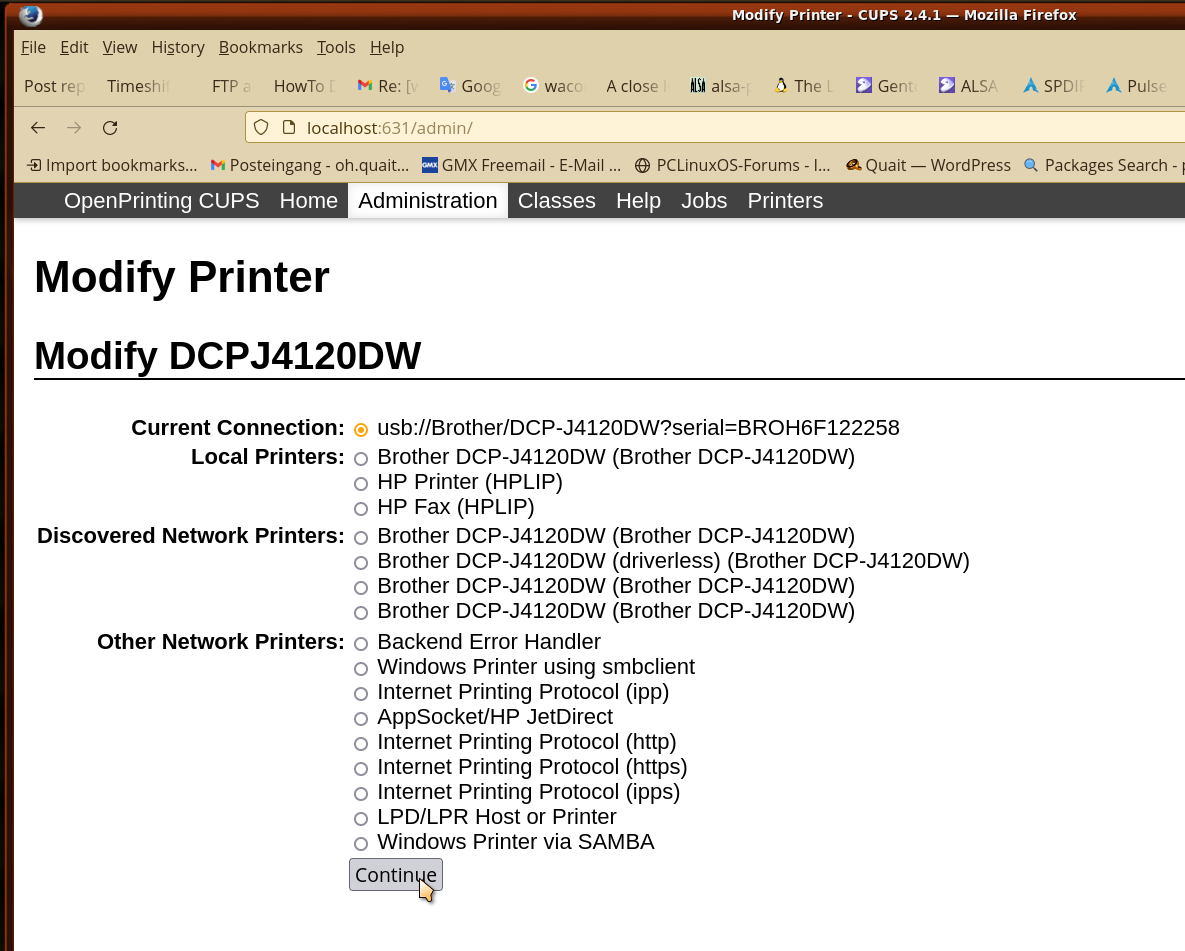
Task: Open the Bookmarks menu in the menu bar
Action: point(260,47)
